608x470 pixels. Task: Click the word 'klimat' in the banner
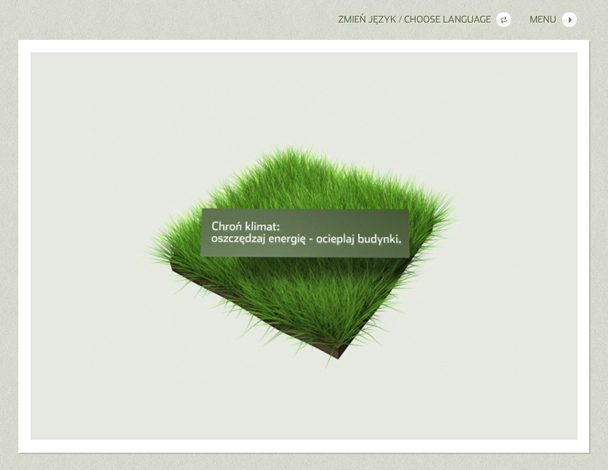(x=258, y=226)
